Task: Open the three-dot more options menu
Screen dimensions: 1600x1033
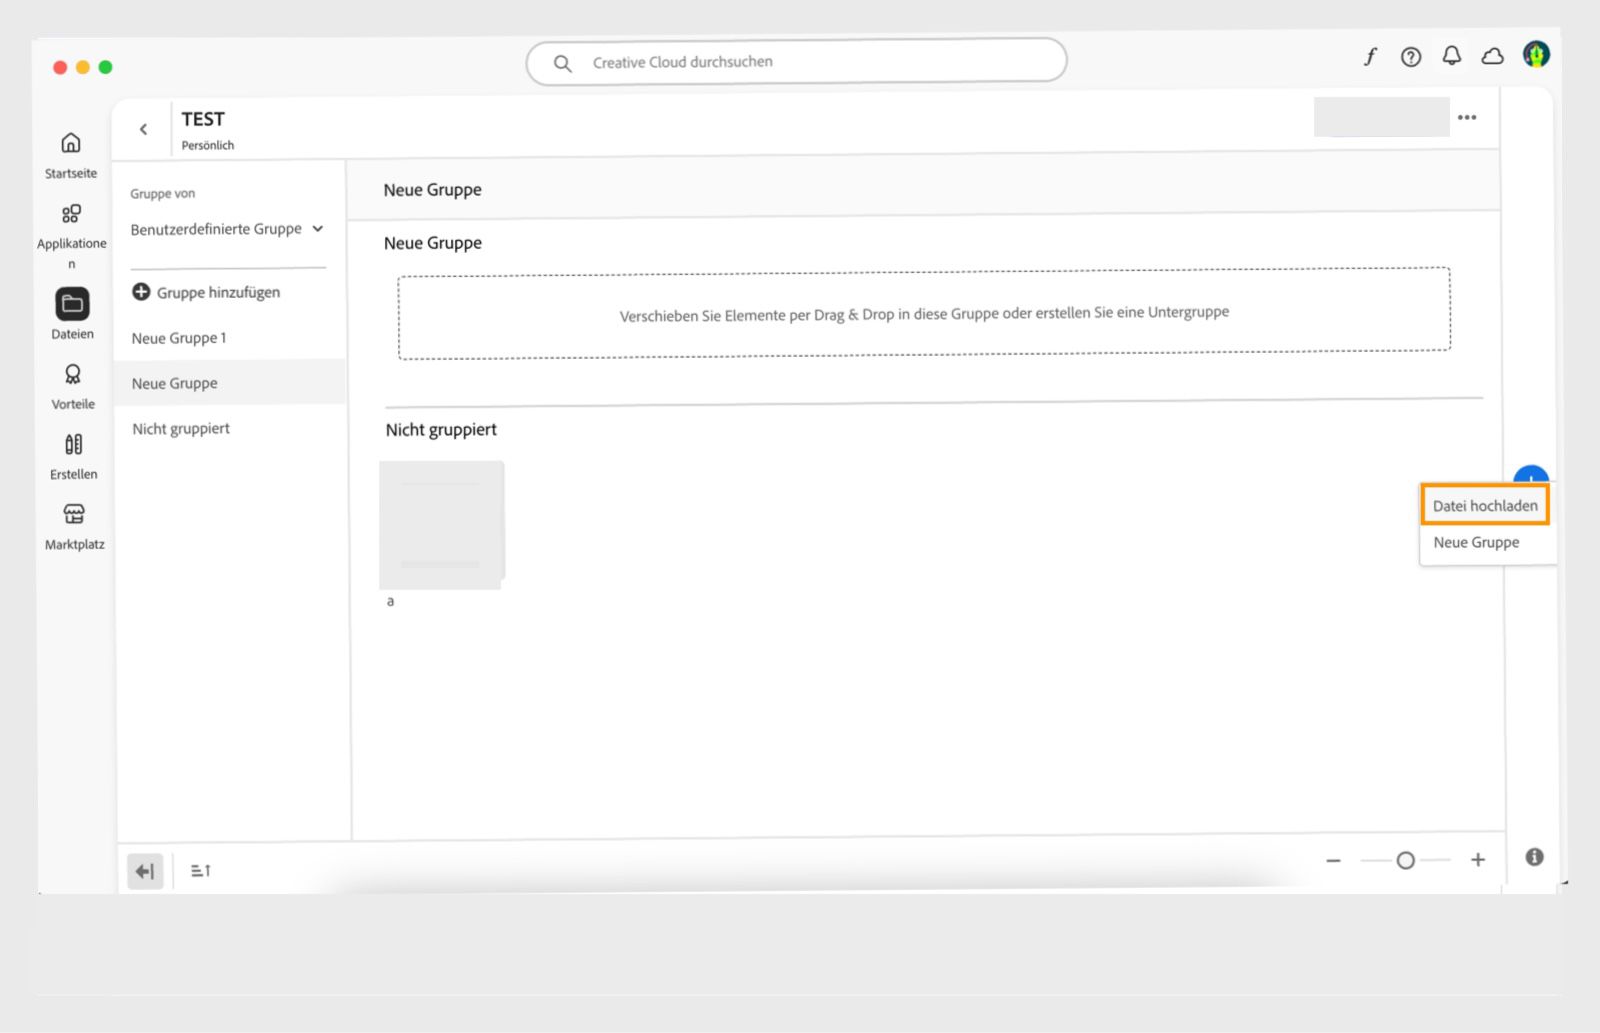Action: (x=1467, y=117)
